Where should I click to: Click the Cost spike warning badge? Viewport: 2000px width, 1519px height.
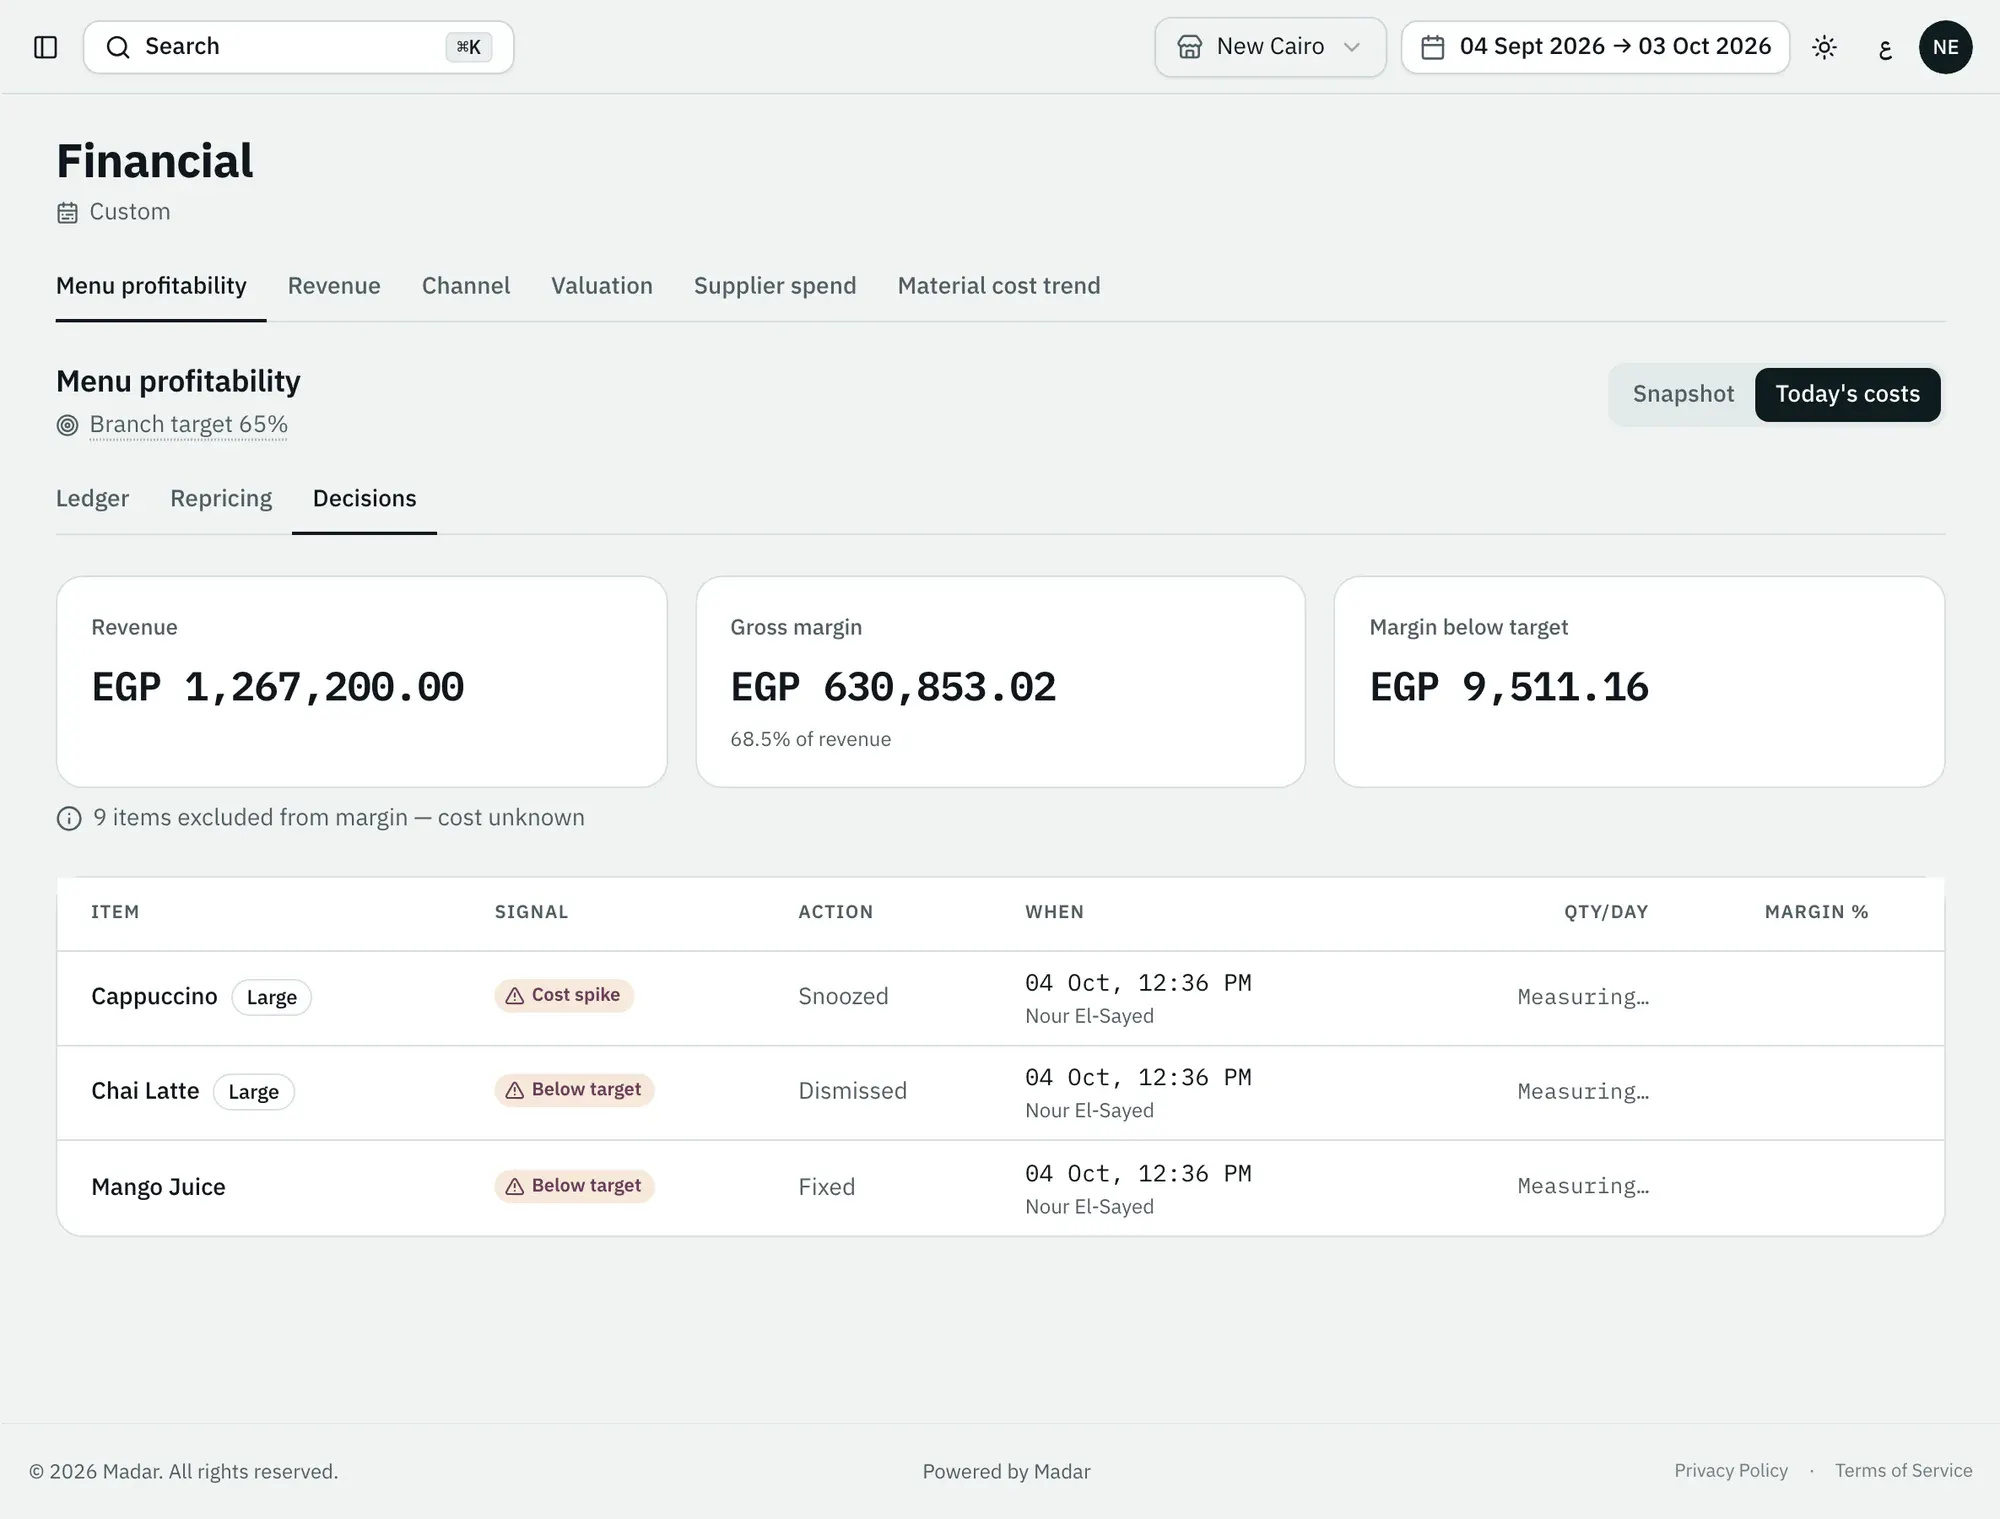coord(564,995)
